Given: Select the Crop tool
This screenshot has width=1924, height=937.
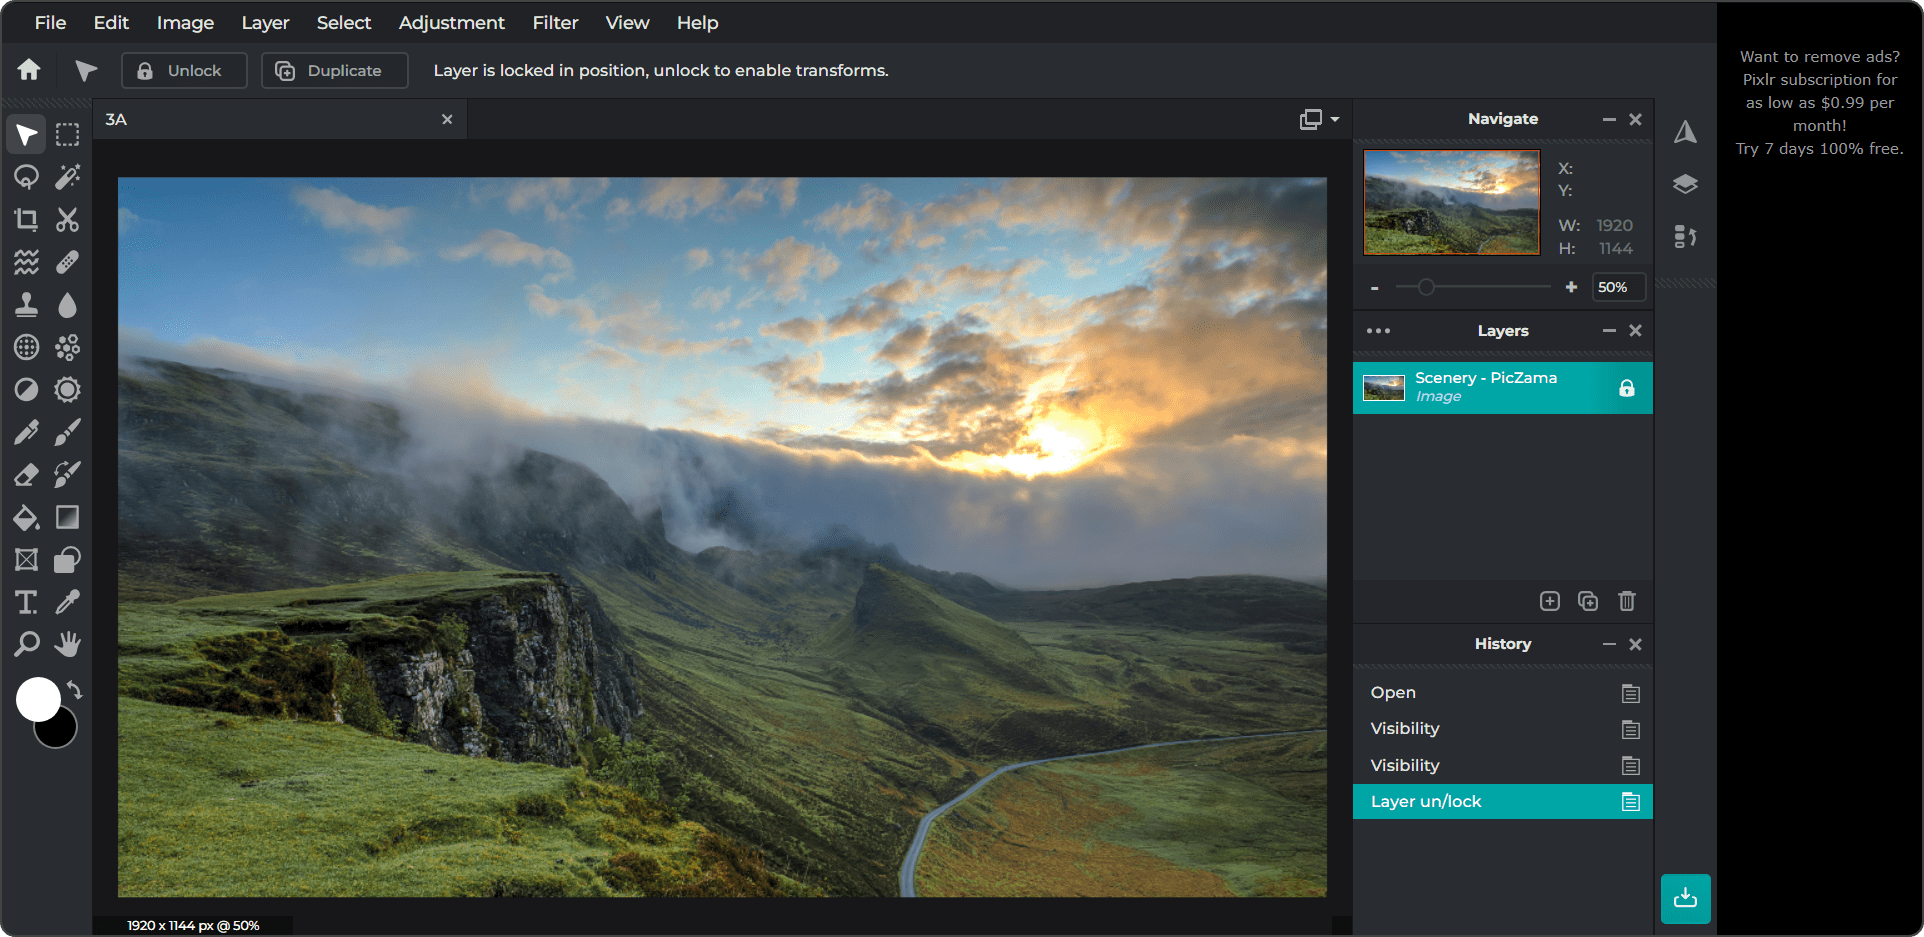Looking at the screenshot, I should (26, 220).
